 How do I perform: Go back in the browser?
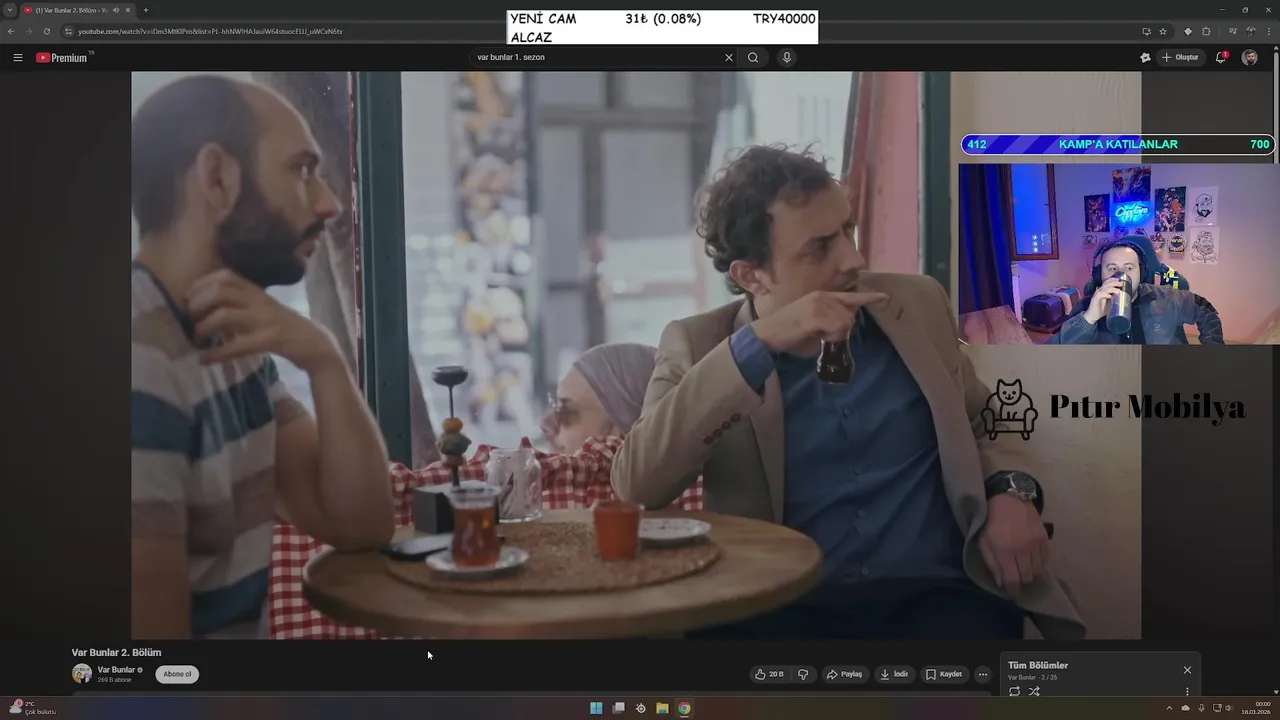tap(11, 31)
